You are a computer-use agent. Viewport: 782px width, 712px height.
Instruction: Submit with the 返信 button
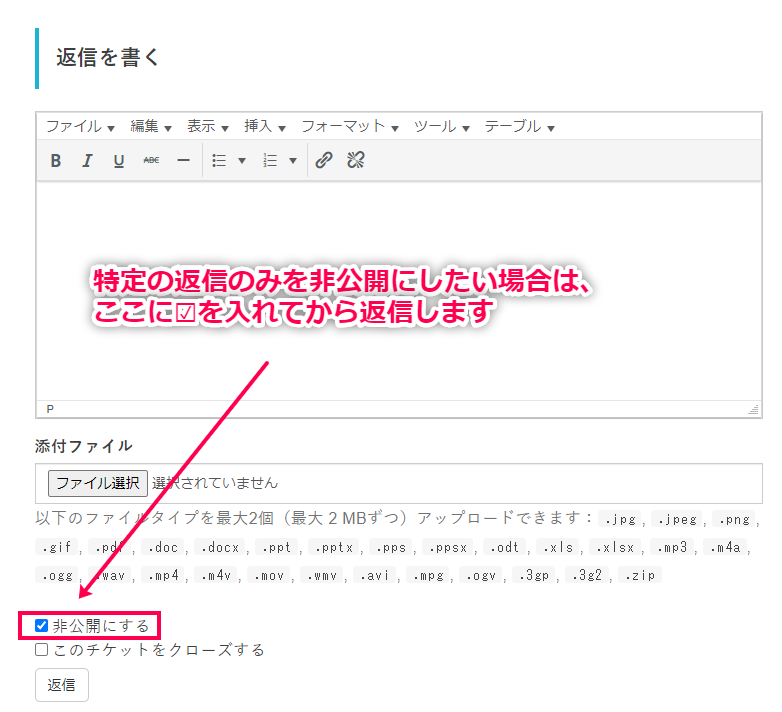point(62,685)
